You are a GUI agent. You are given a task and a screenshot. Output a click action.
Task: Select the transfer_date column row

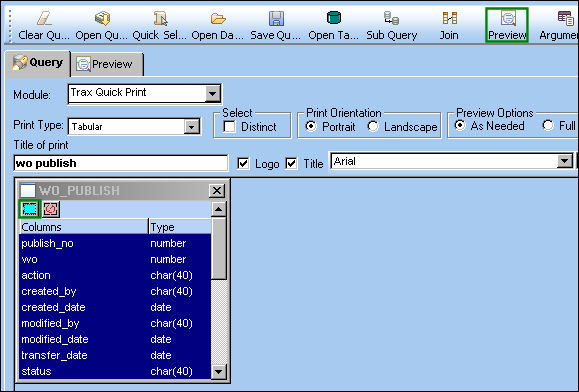[x=115, y=355]
